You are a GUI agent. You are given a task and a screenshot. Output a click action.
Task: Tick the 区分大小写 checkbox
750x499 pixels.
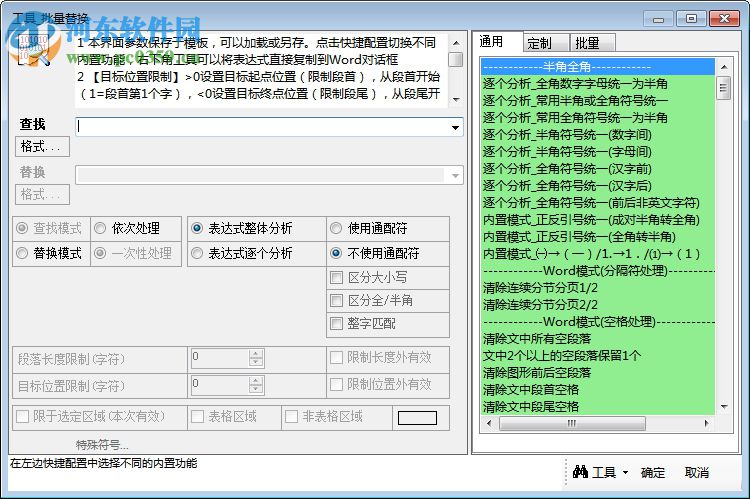(x=336, y=277)
